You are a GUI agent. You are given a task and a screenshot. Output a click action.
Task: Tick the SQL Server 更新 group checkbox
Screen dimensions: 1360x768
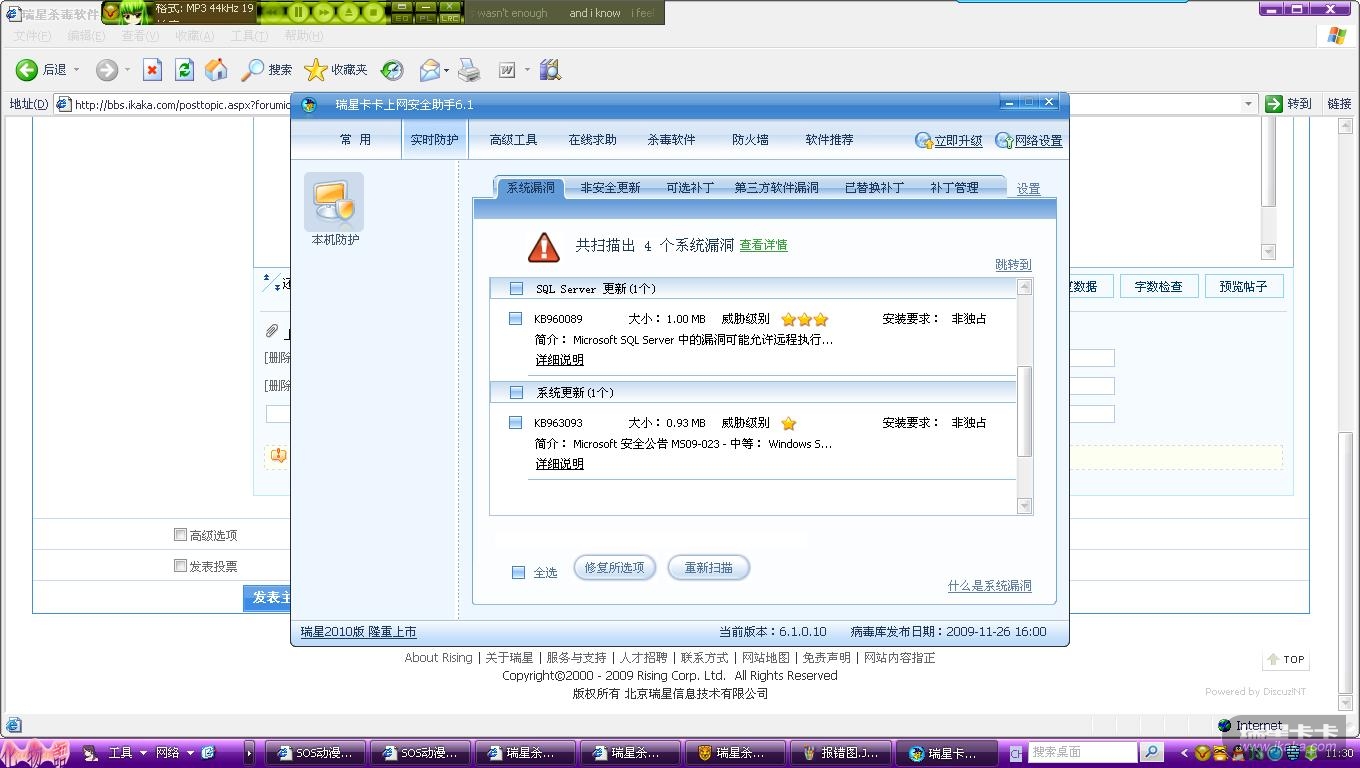tap(516, 289)
